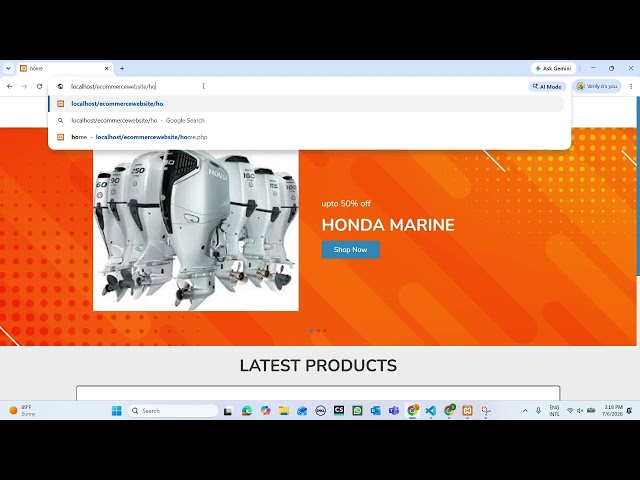
Task: Click the volume speaker tray icon
Action: [x=580, y=411]
